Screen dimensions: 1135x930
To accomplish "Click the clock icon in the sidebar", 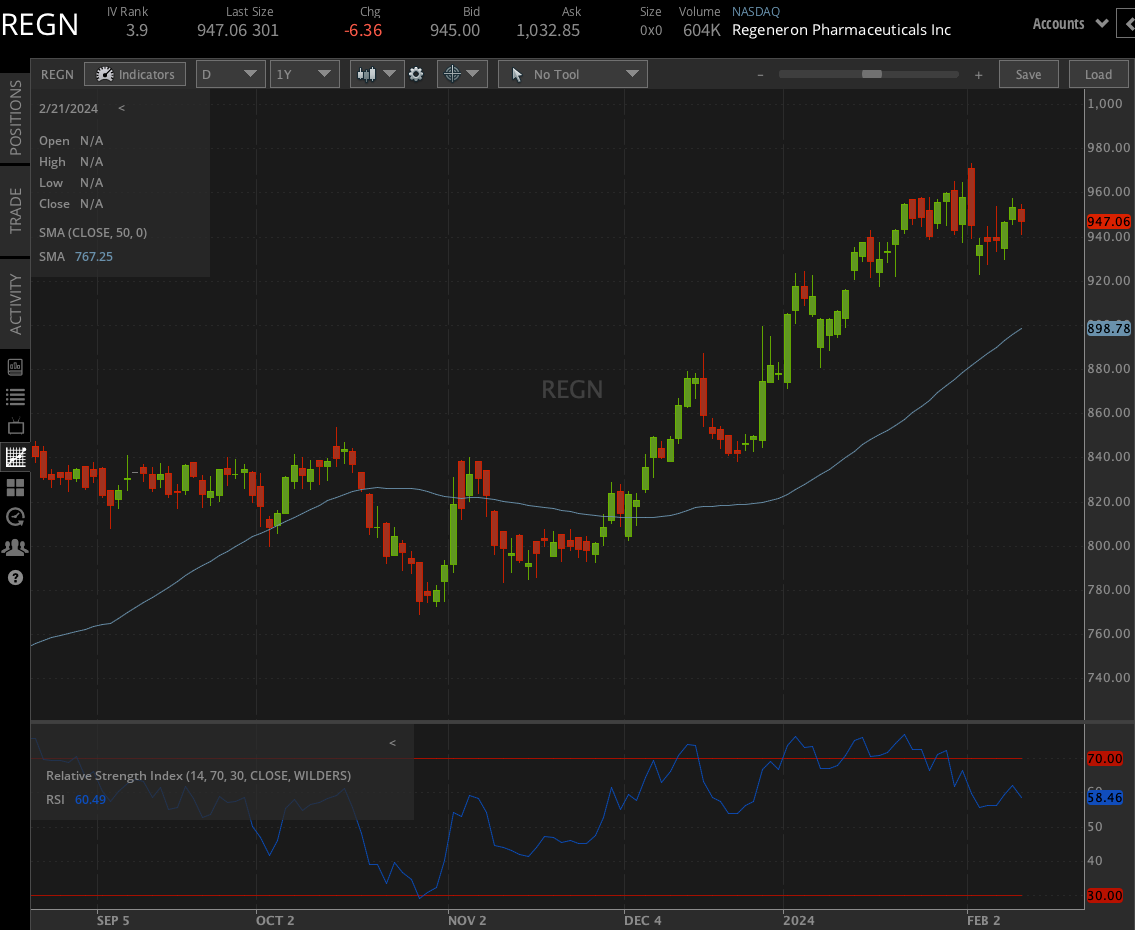I will [14, 517].
